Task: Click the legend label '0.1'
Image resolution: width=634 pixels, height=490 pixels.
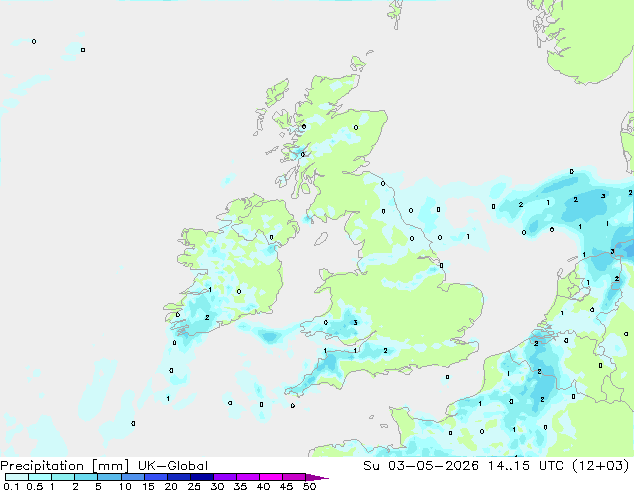Action: click(x=11, y=486)
